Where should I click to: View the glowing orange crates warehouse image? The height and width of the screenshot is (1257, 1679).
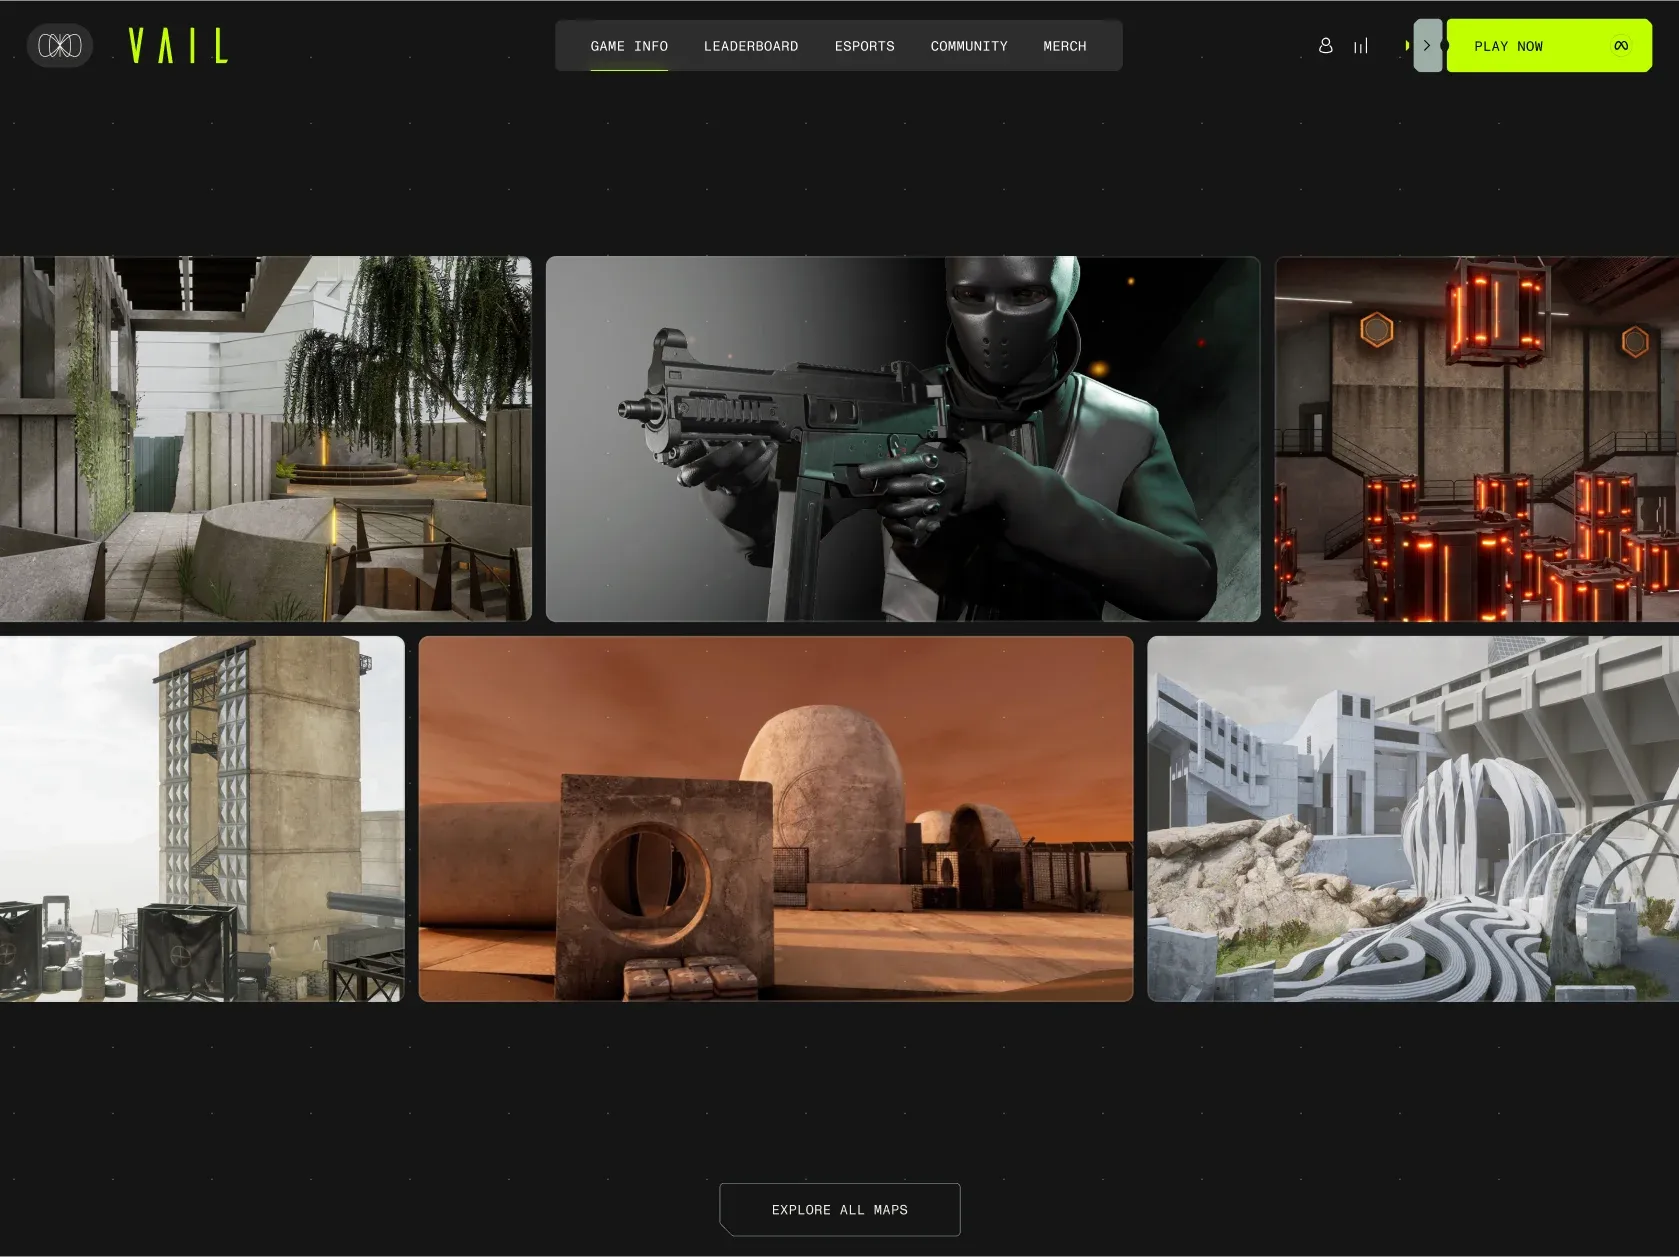tap(1476, 439)
